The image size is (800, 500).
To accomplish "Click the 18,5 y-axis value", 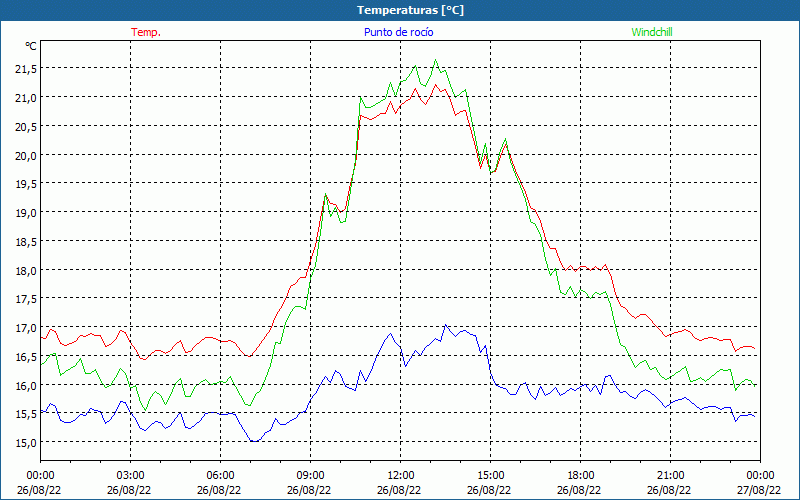I will [26, 241].
